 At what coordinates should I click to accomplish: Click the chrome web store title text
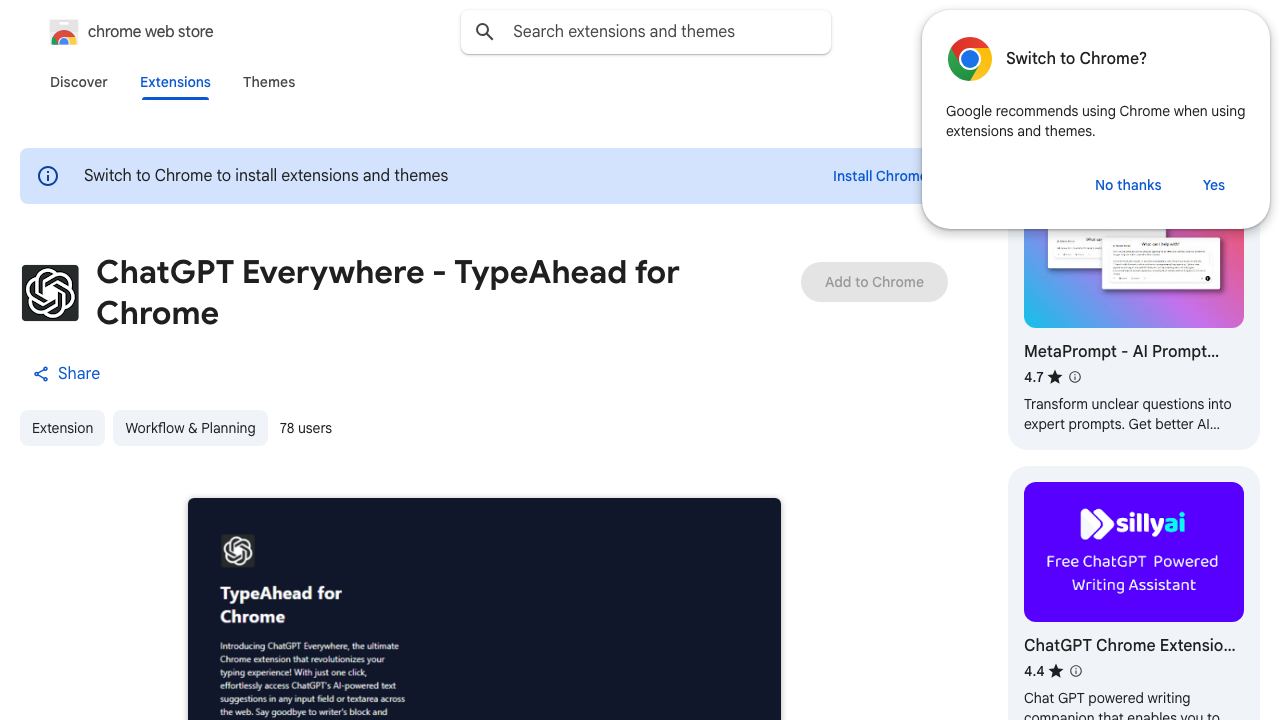[151, 32]
